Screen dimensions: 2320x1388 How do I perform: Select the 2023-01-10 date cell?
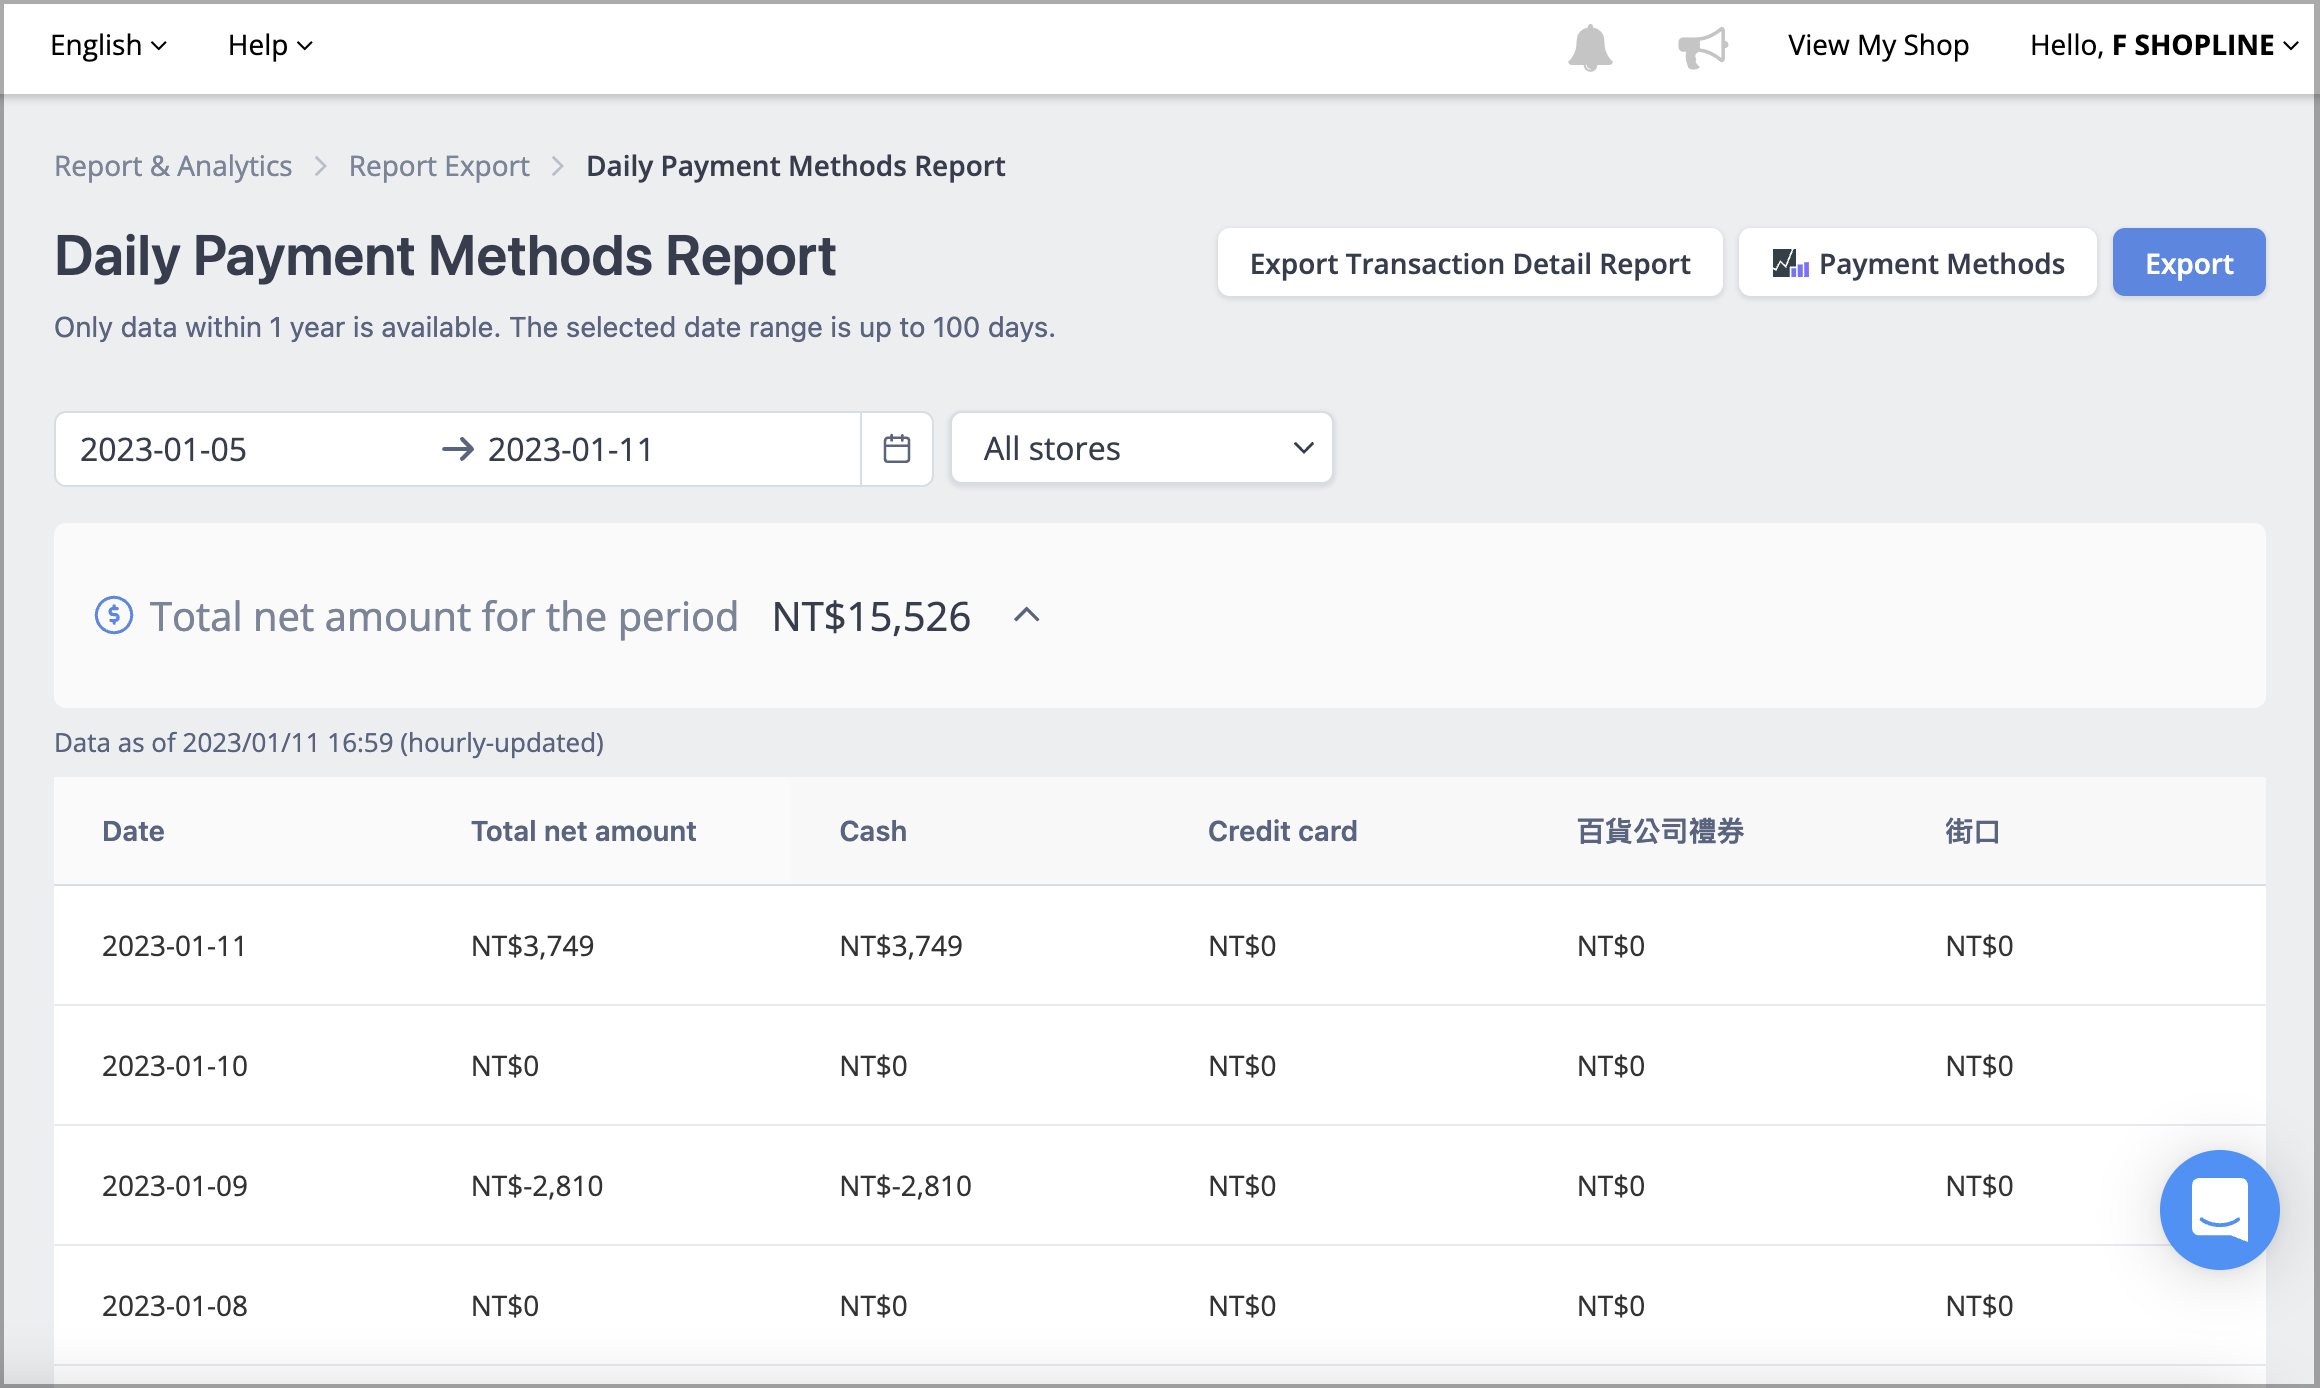[175, 1066]
